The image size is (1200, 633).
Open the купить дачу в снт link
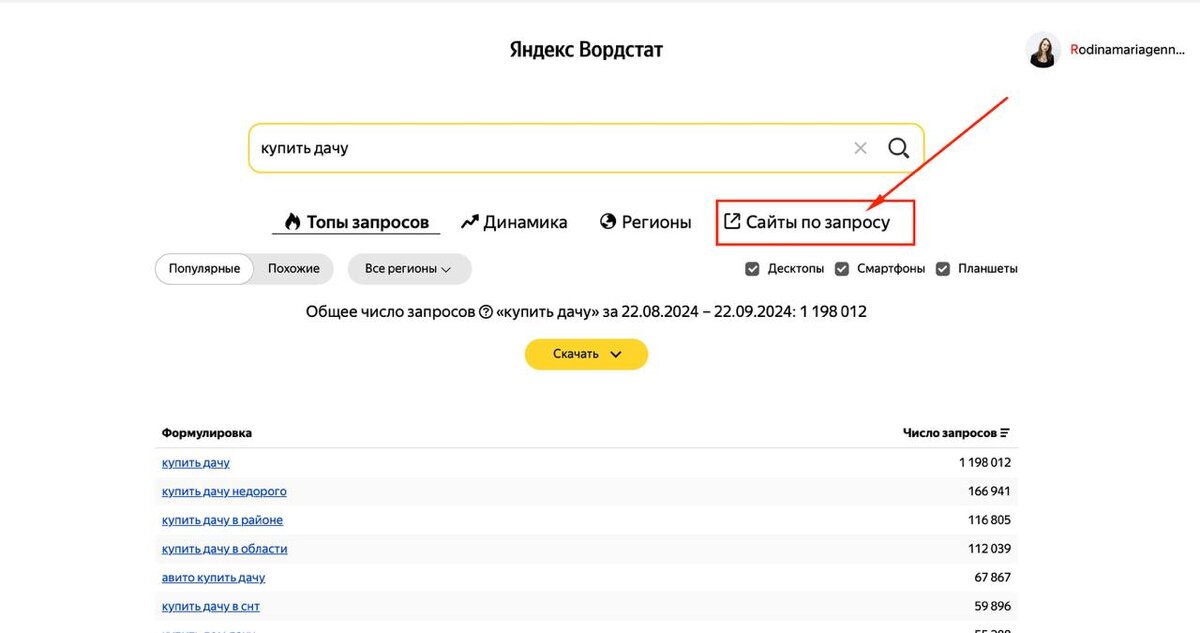tap(211, 607)
